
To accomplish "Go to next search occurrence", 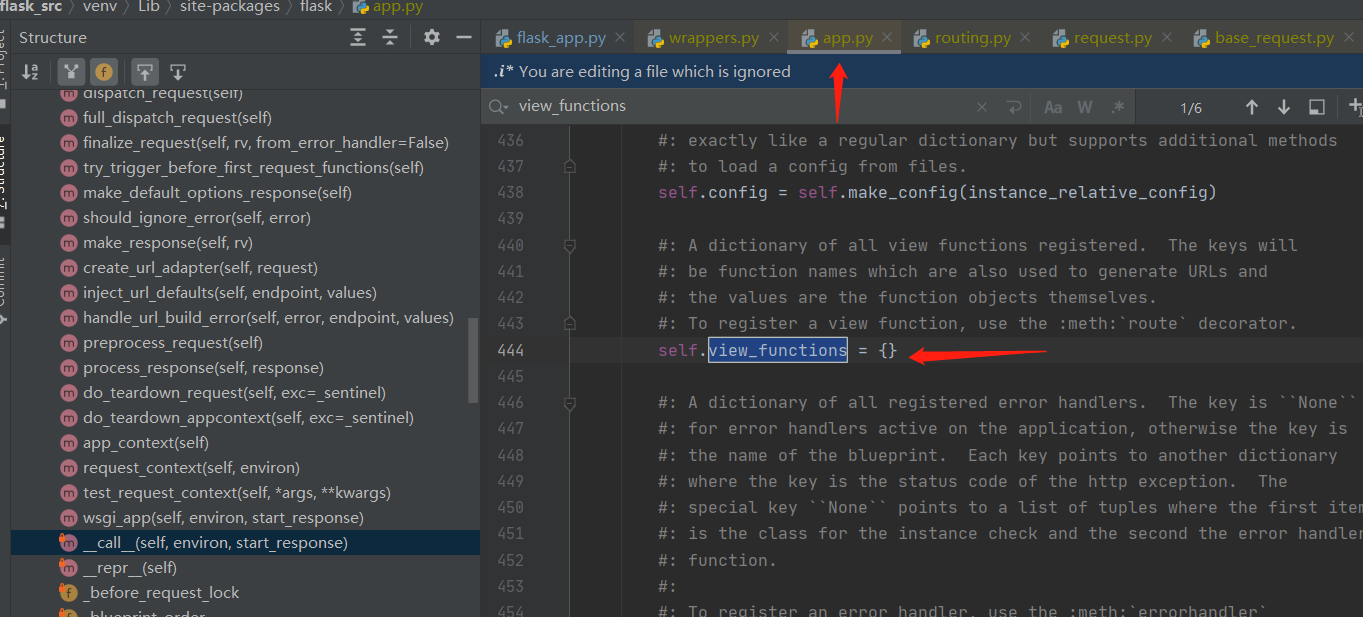I will tap(1284, 107).
